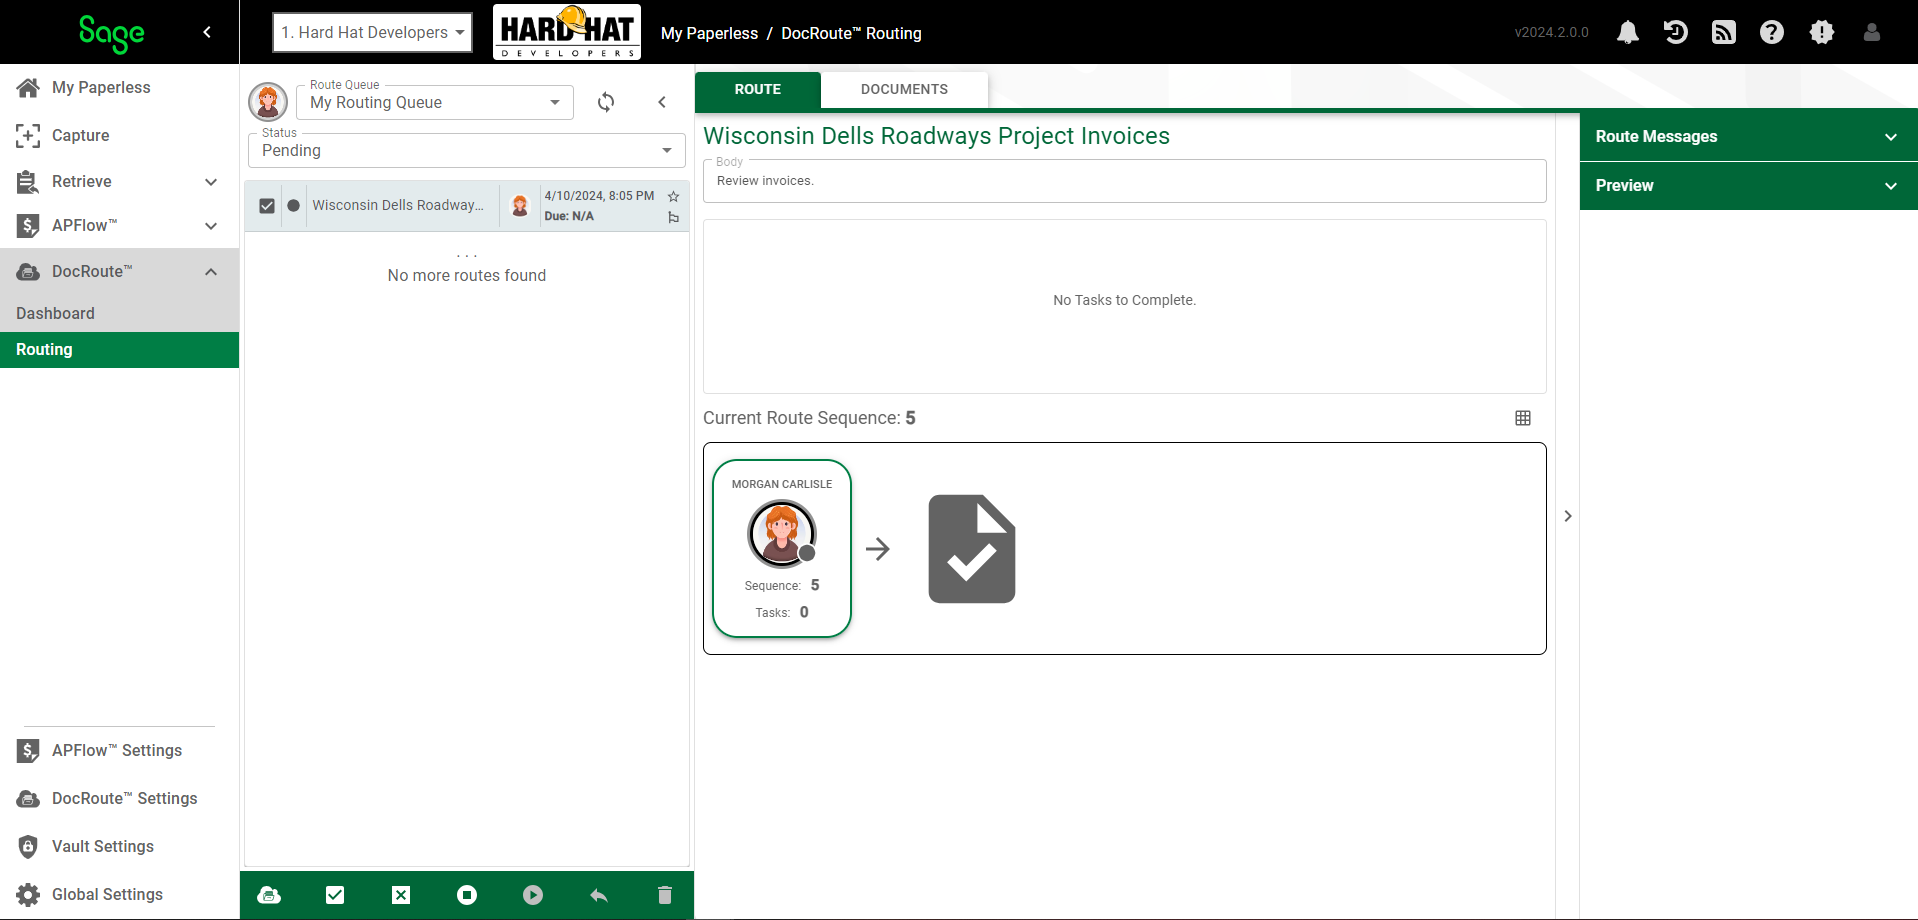Open DocRoute Settings link

click(x=124, y=798)
